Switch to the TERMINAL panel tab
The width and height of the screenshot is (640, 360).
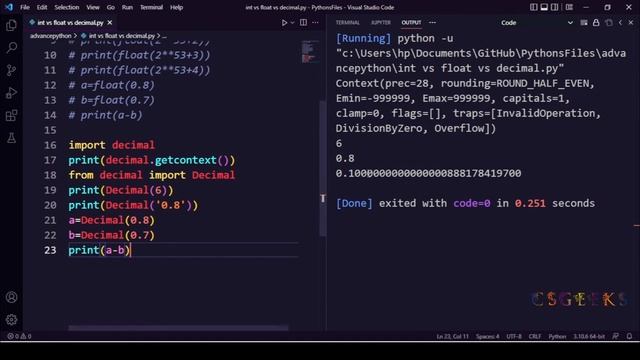coord(348,22)
